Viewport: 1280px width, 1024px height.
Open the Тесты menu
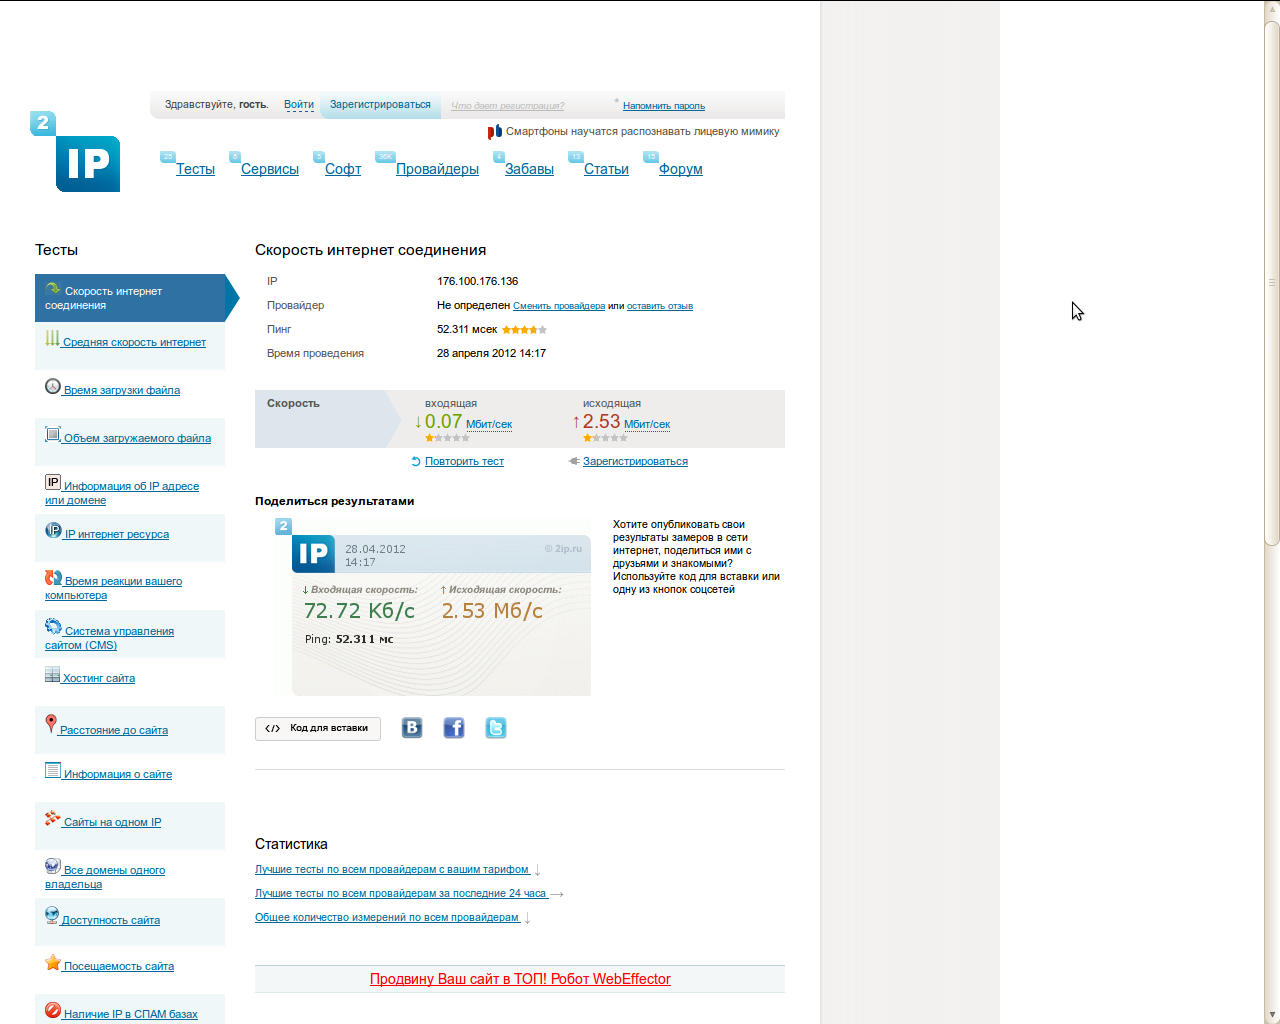click(195, 169)
